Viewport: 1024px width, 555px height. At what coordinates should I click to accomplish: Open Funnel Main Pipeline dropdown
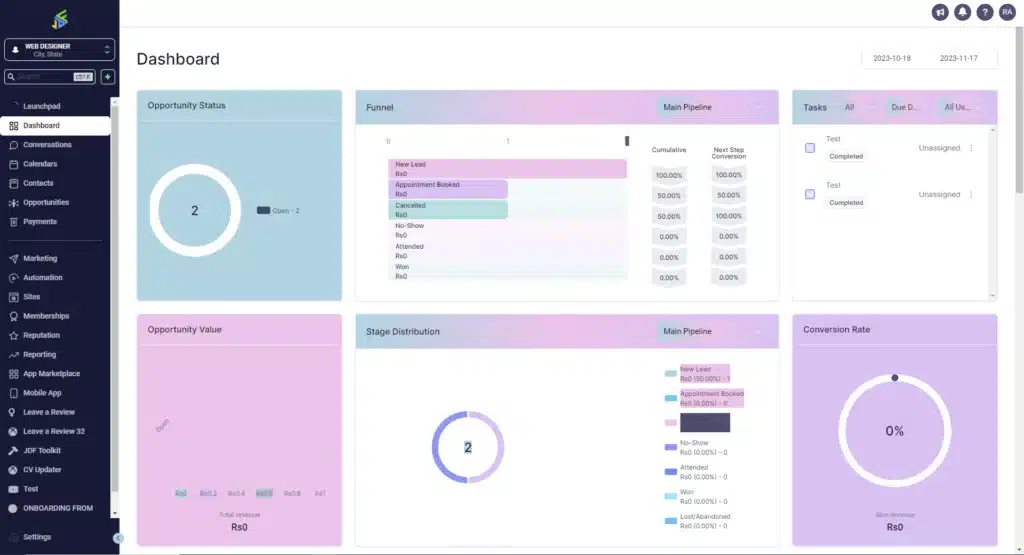tap(712, 107)
